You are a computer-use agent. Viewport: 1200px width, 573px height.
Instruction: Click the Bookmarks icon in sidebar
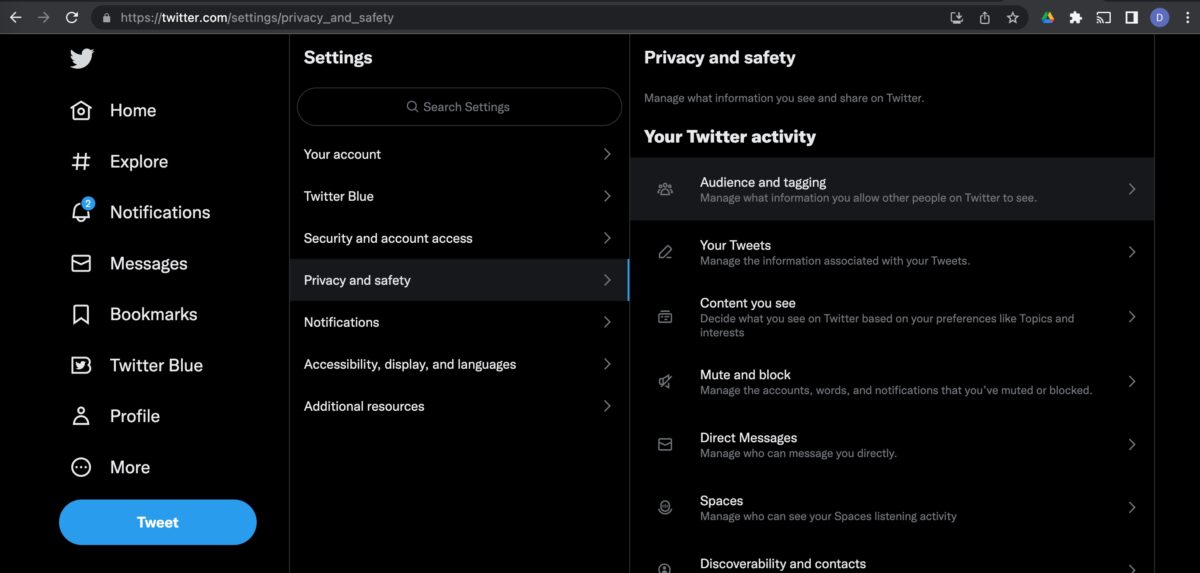[x=81, y=314]
